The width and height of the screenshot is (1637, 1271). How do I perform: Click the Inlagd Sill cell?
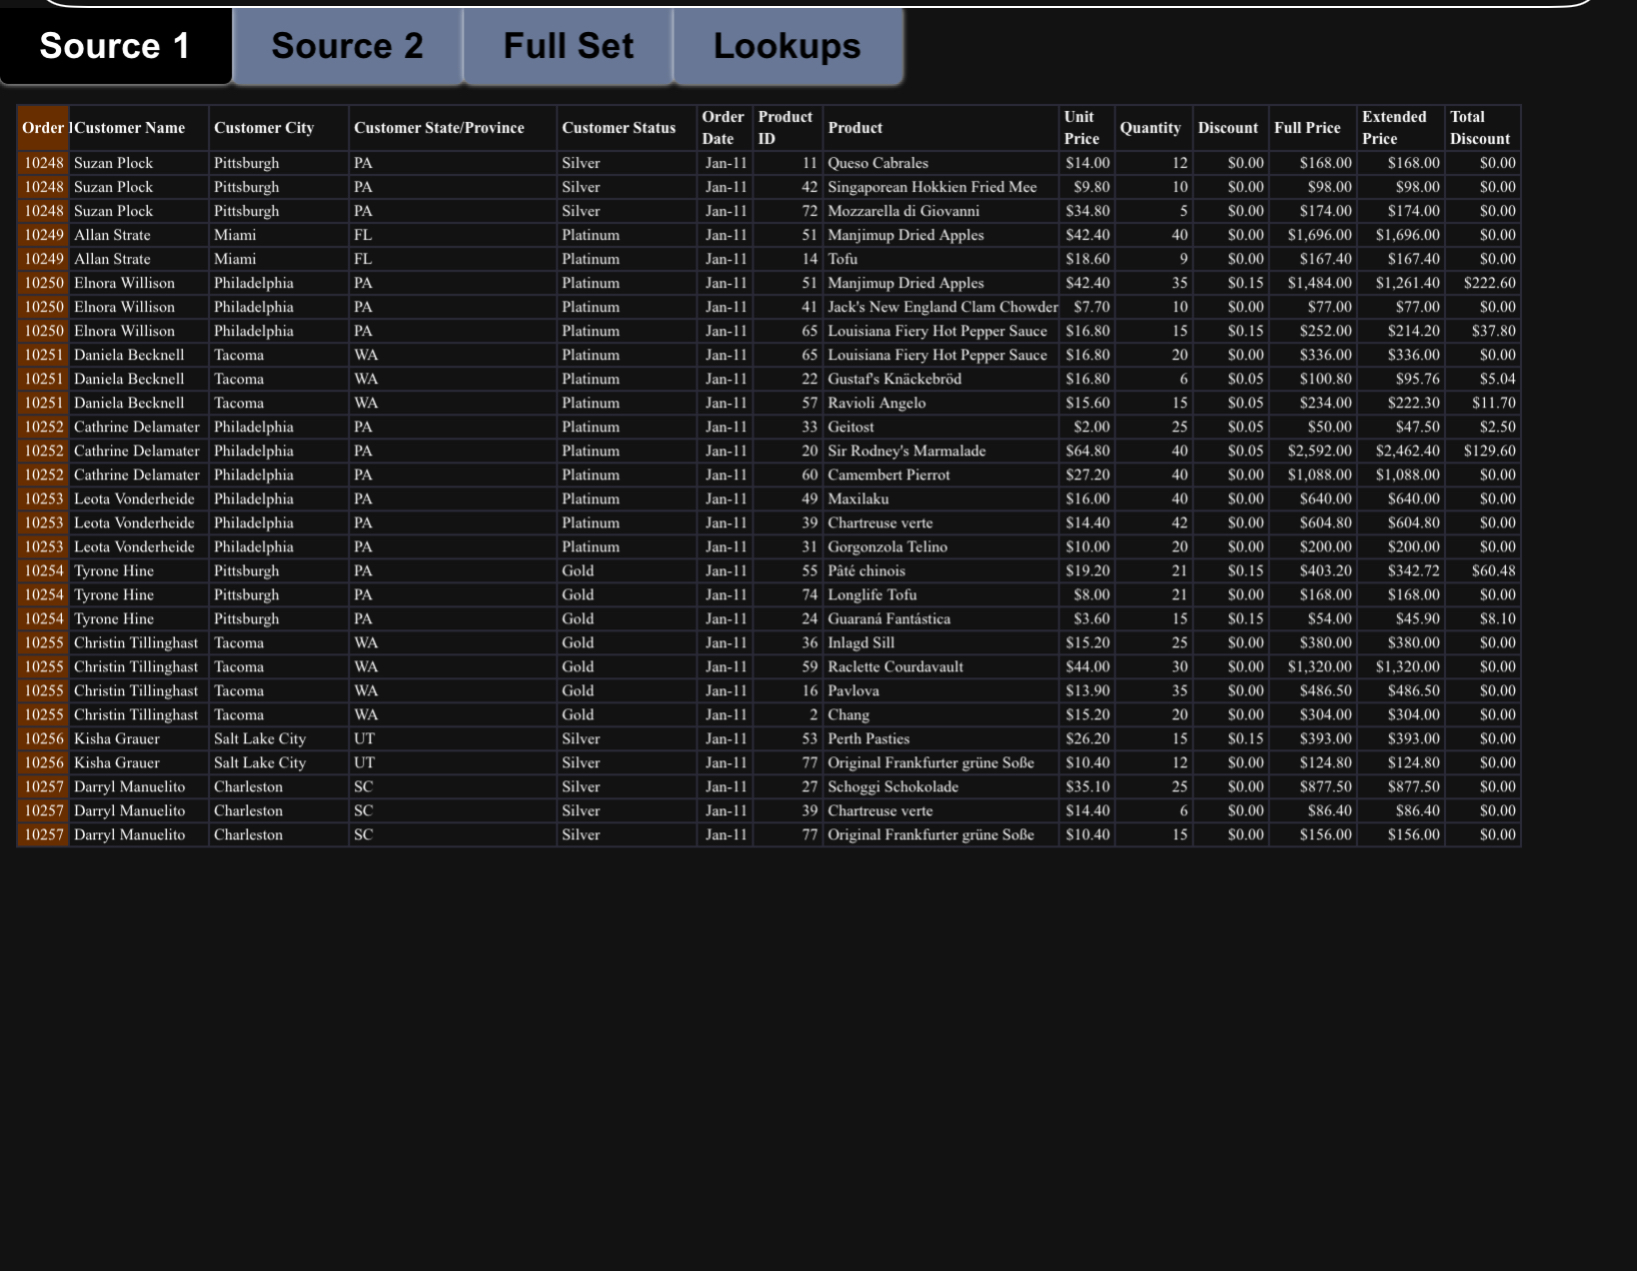(941, 643)
